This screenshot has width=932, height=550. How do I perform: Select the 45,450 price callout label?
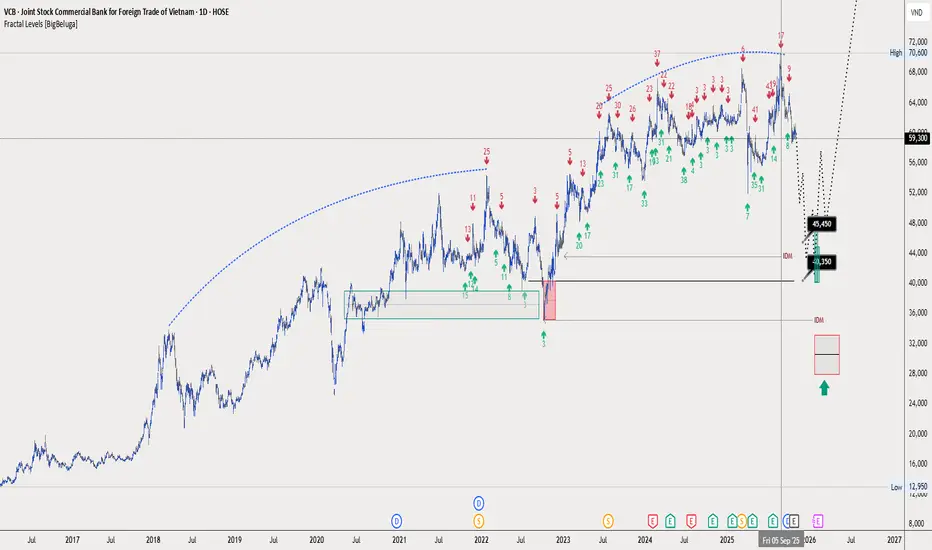[822, 224]
